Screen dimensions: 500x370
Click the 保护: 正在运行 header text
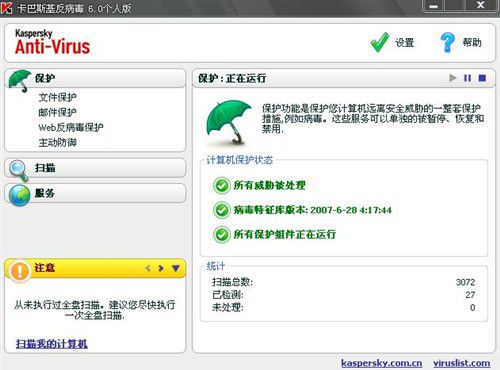(232, 78)
